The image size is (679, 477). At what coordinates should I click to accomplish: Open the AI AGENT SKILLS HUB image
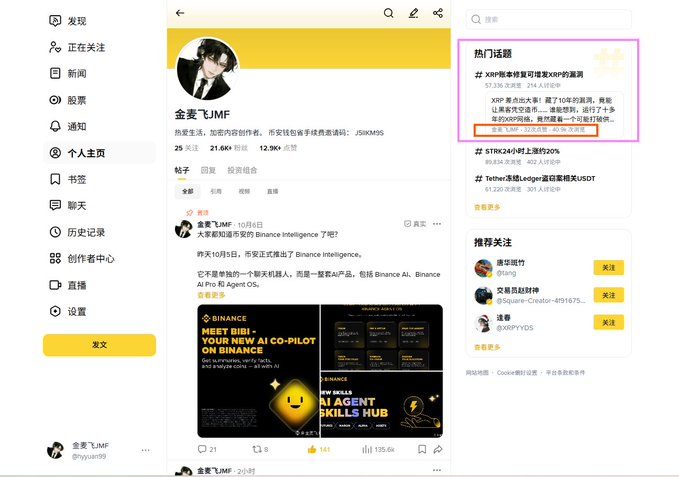click(x=382, y=404)
